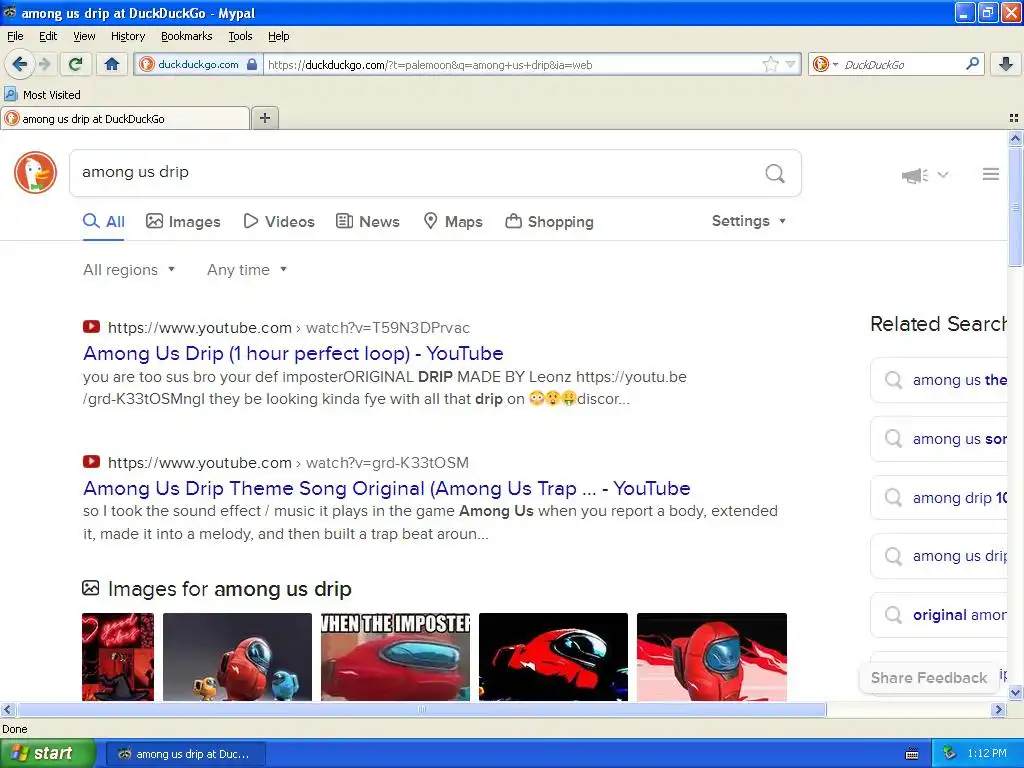
Task: Select the Mypal taskbar window button
Action: tap(185, 754)
